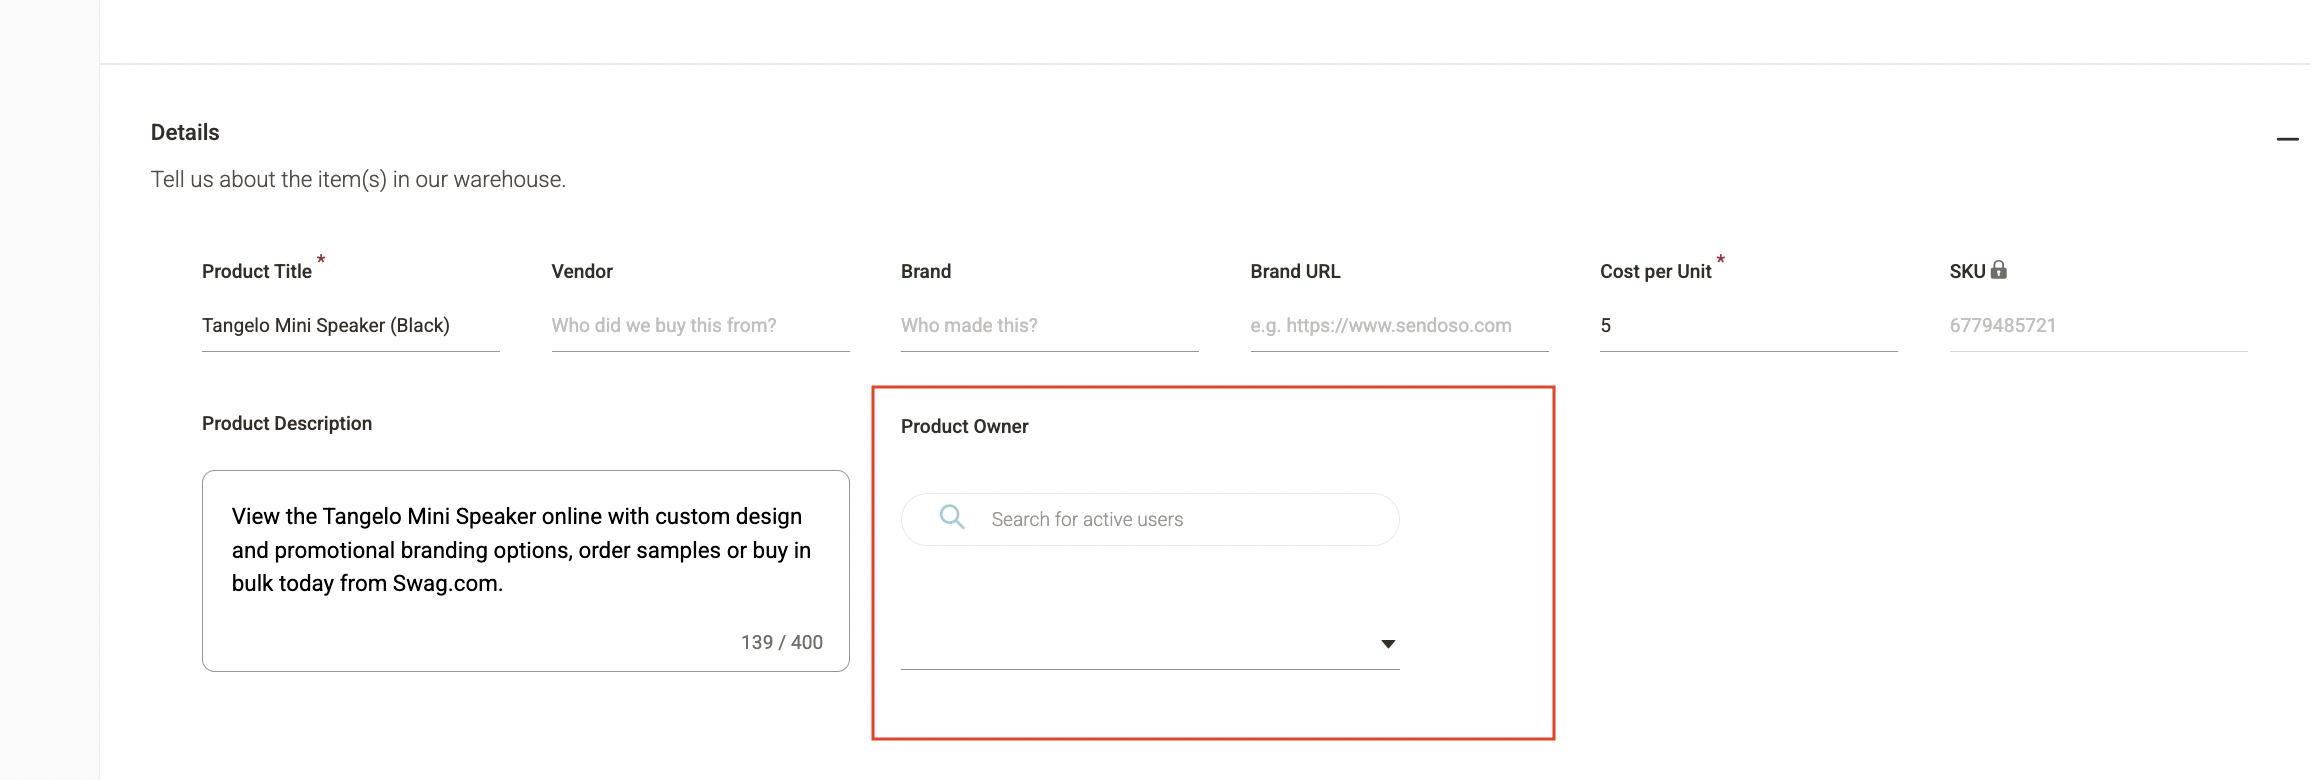Click the Details section heading
Screen dimensions: 2310x780
[185, 132]
